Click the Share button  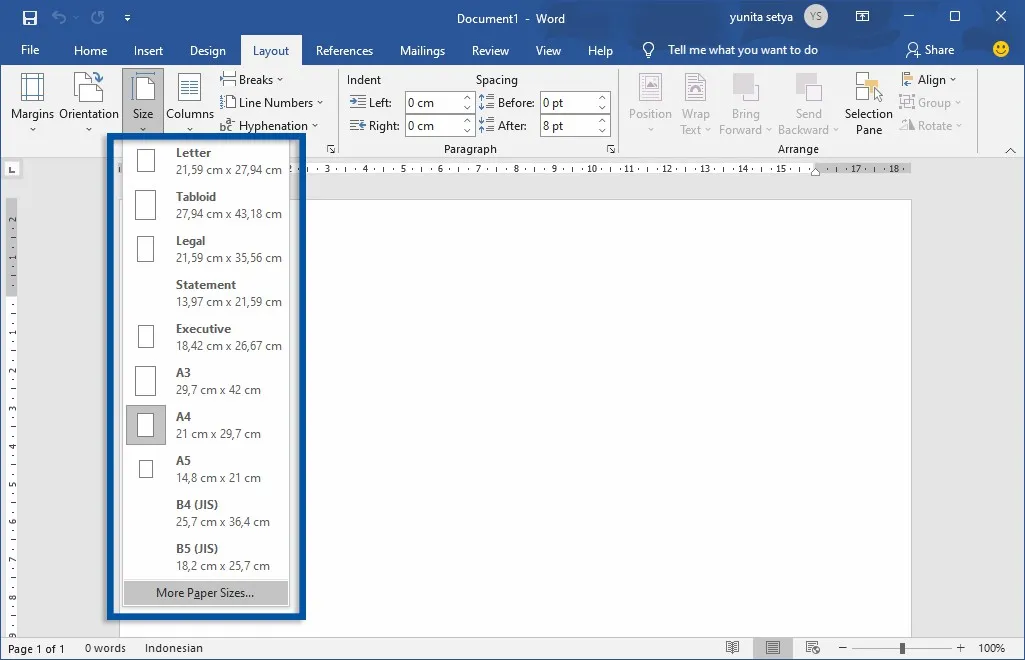coord(930,49)
